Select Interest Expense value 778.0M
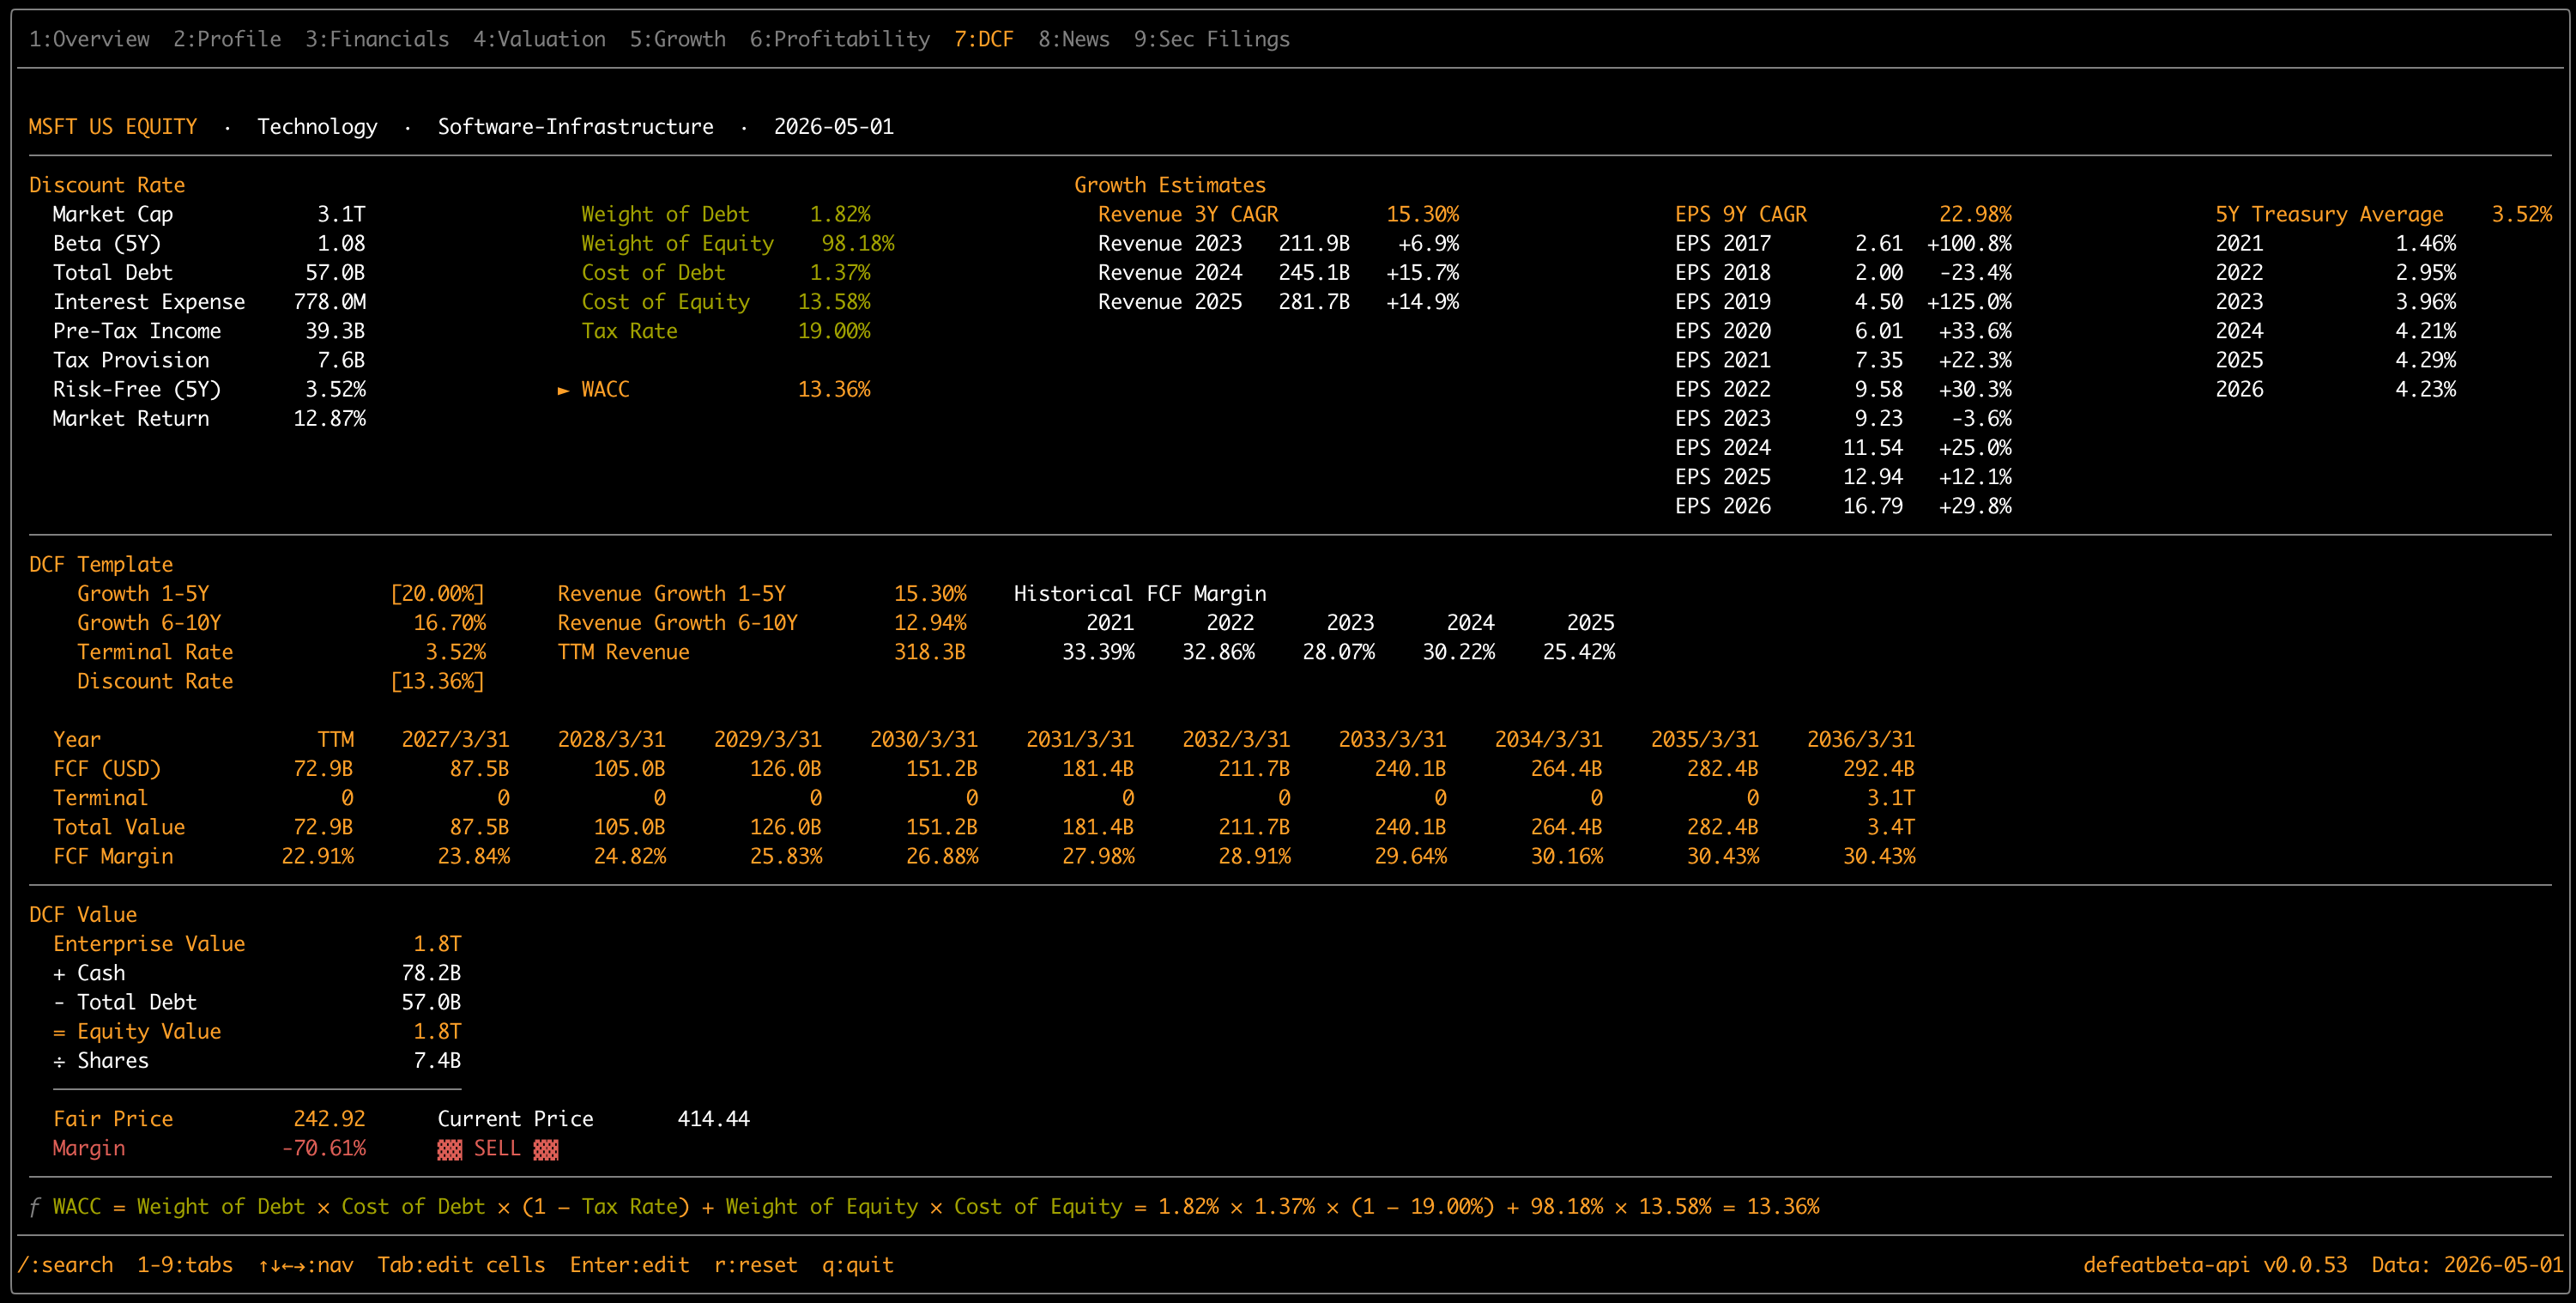Screen dimensions: 2576x1303 click(x=329, y=302)
